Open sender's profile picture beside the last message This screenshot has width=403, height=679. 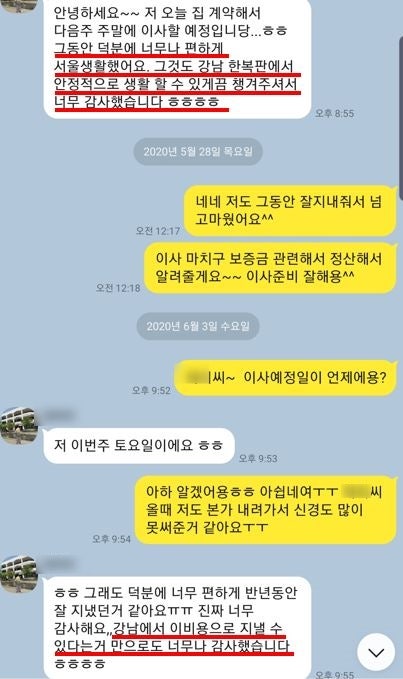(x=19, y=574)
